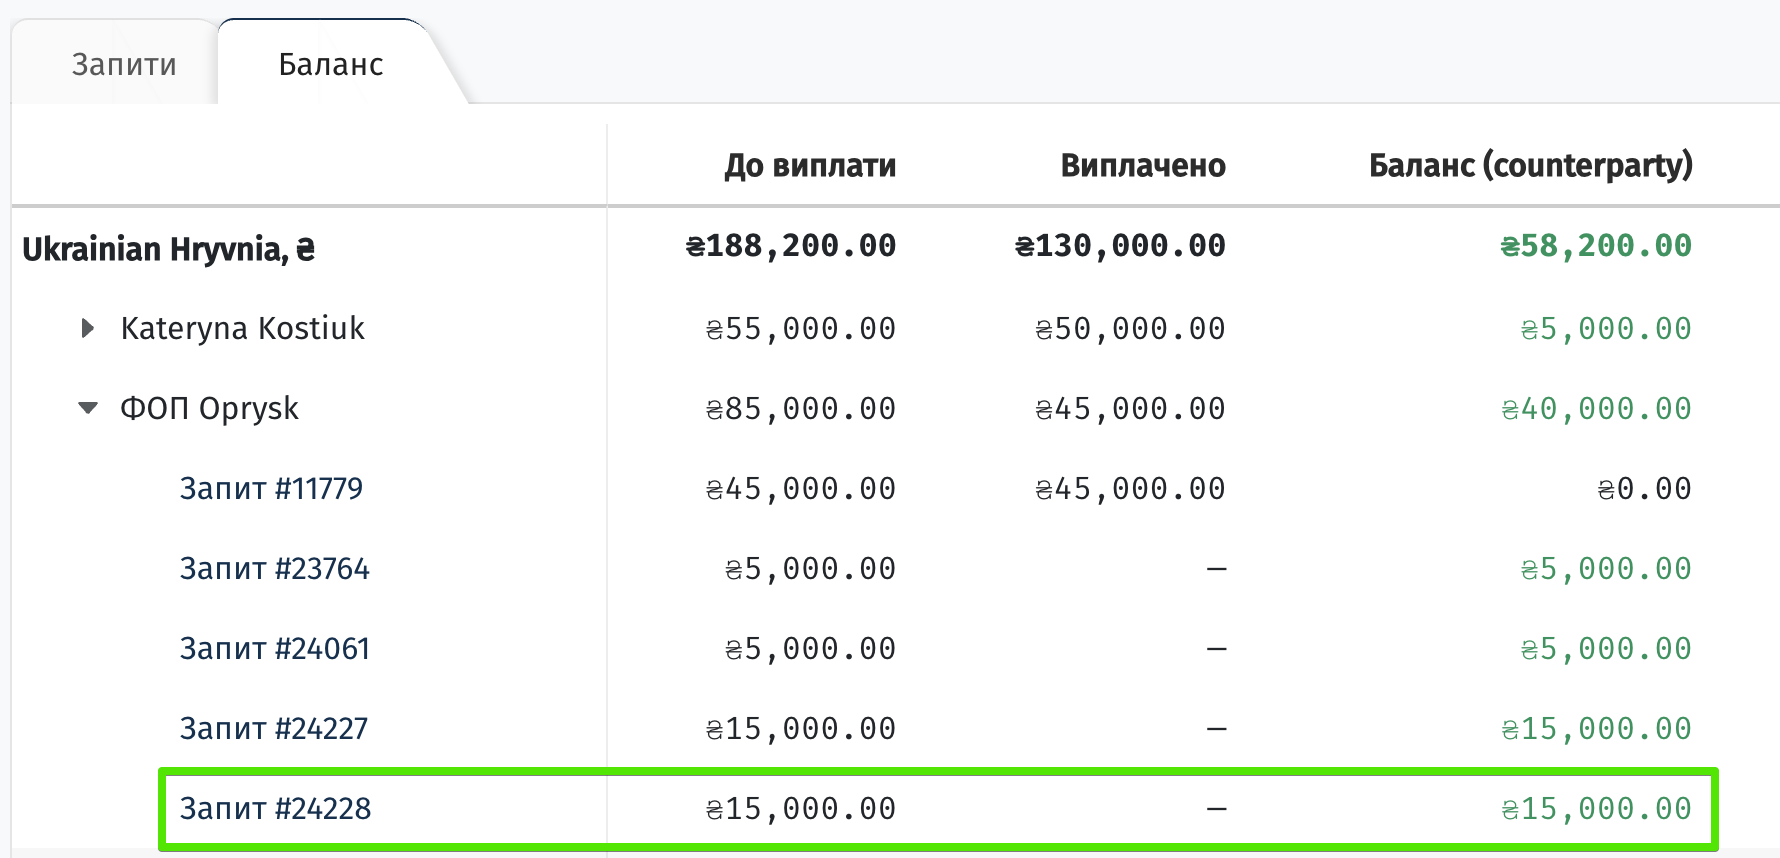Select the Баланс tab
The height and width of the screenshot is (858, 1780).
(x=331, y=64)
